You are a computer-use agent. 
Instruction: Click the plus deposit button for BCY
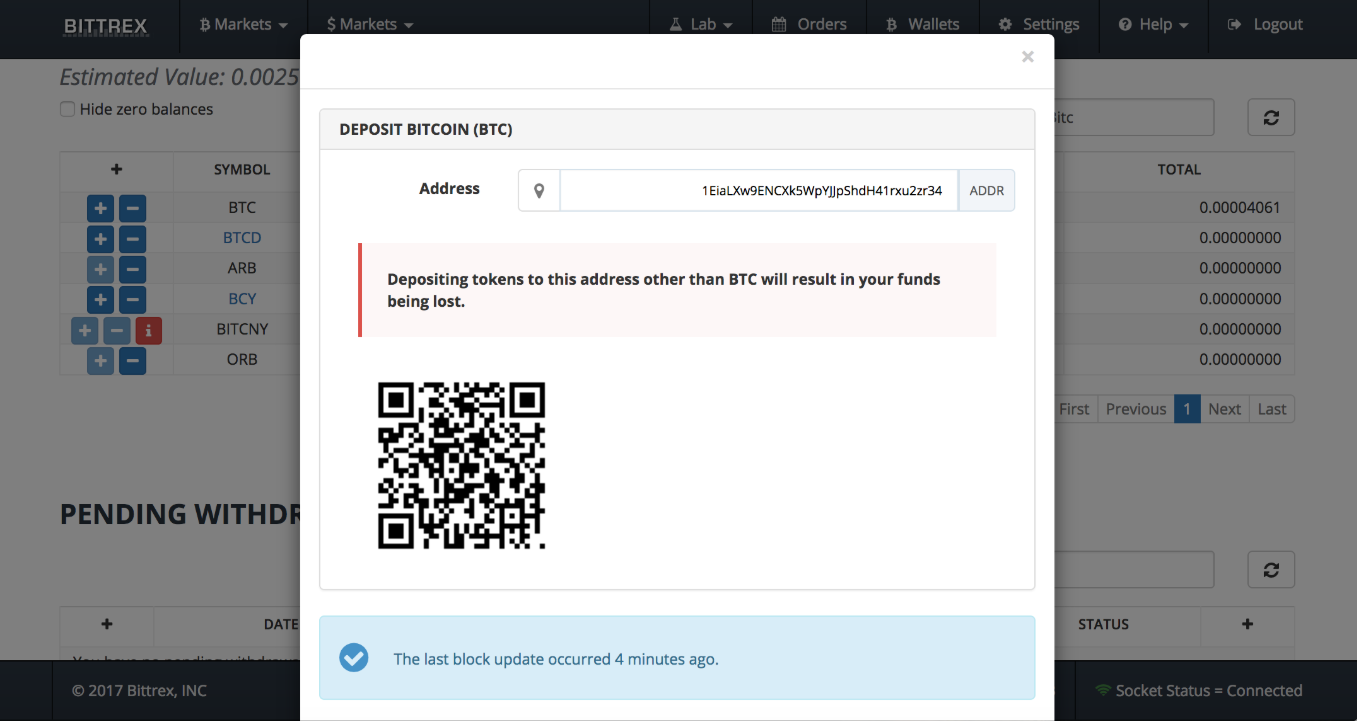tap(100, 299)
